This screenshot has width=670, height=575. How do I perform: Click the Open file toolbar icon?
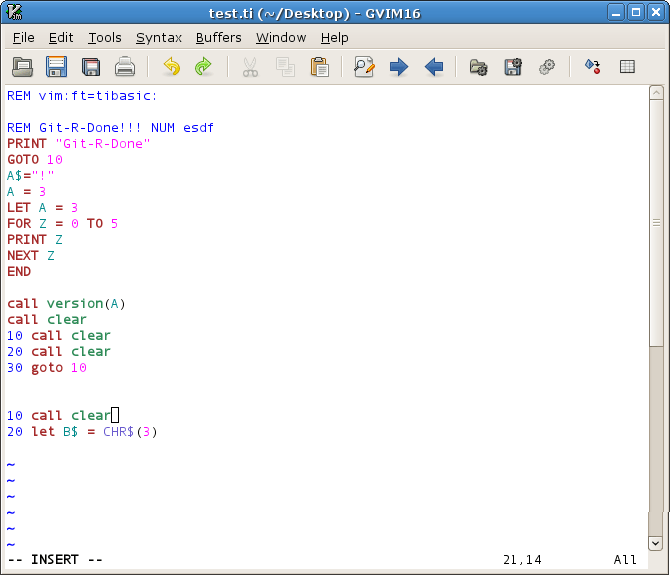(22, 67)
